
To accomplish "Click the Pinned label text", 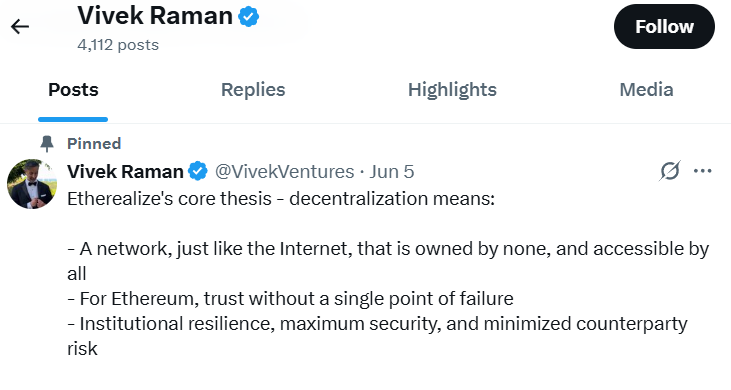I will tap(94, 144).
